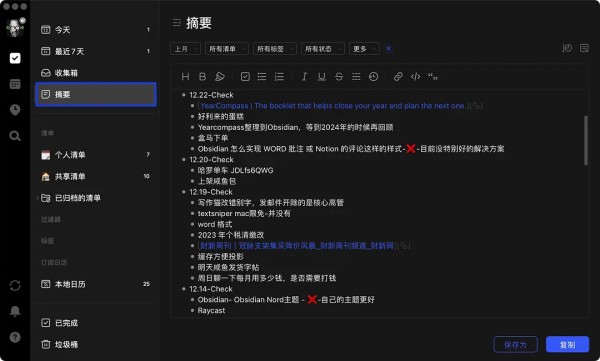Click the 保存为 button
This screenshot has width=600, height=361.
(x=515, y=345)
